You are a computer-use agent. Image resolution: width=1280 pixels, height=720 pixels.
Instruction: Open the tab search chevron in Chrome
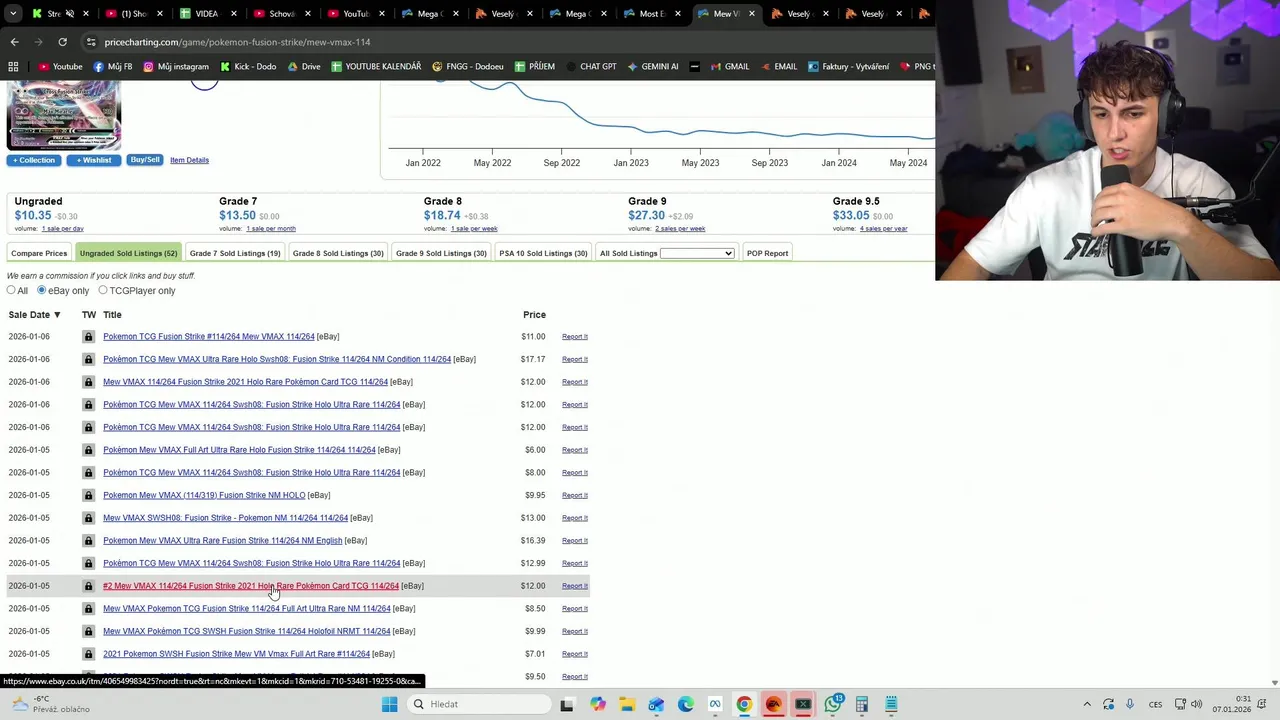[13, 14]
